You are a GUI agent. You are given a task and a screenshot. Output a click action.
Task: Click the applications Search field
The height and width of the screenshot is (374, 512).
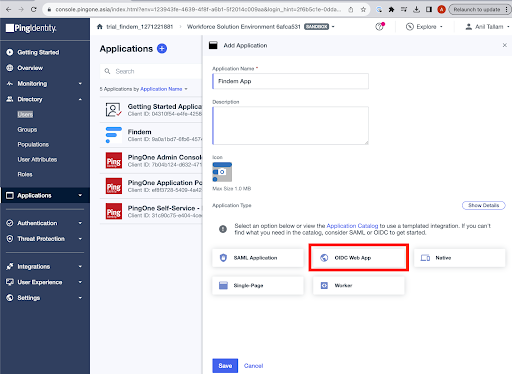[x=151, y=71]
